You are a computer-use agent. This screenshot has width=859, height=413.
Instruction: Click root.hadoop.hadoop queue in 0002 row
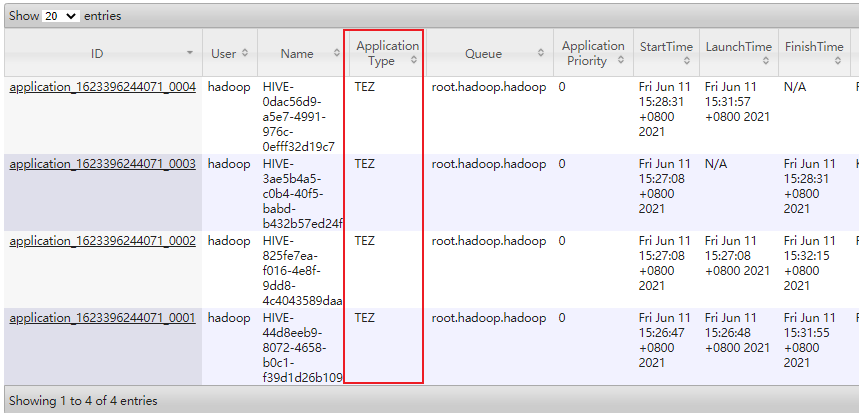[x=489, y=241]
